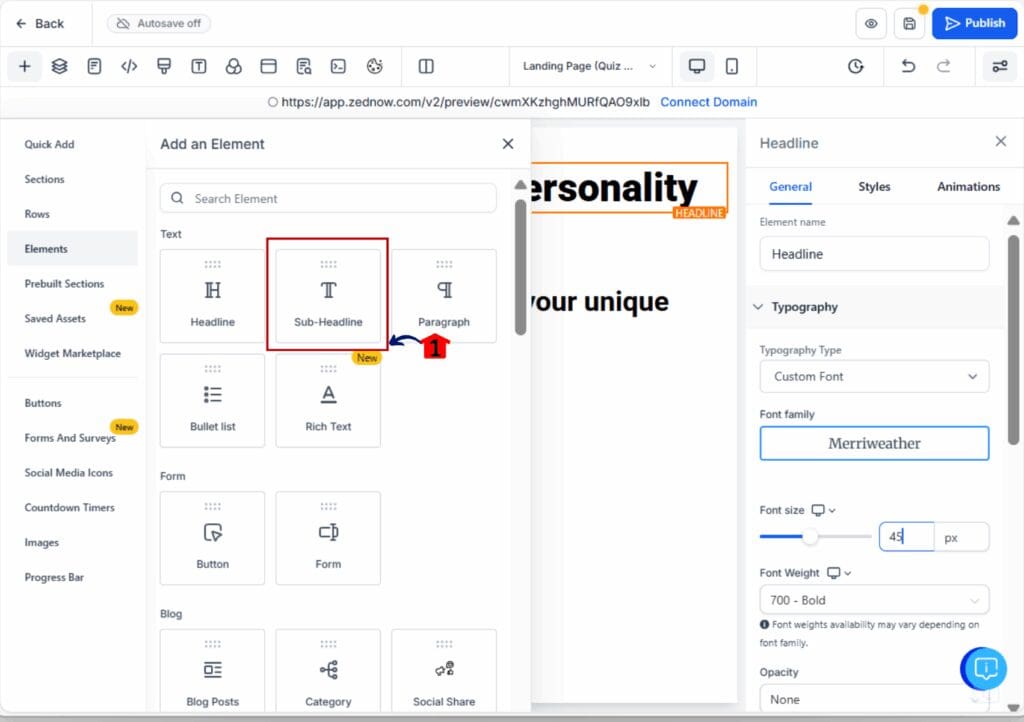This screenshot has width=1024, height=722.
Task: Click the font size slider handle
Action: pos(810,537)
